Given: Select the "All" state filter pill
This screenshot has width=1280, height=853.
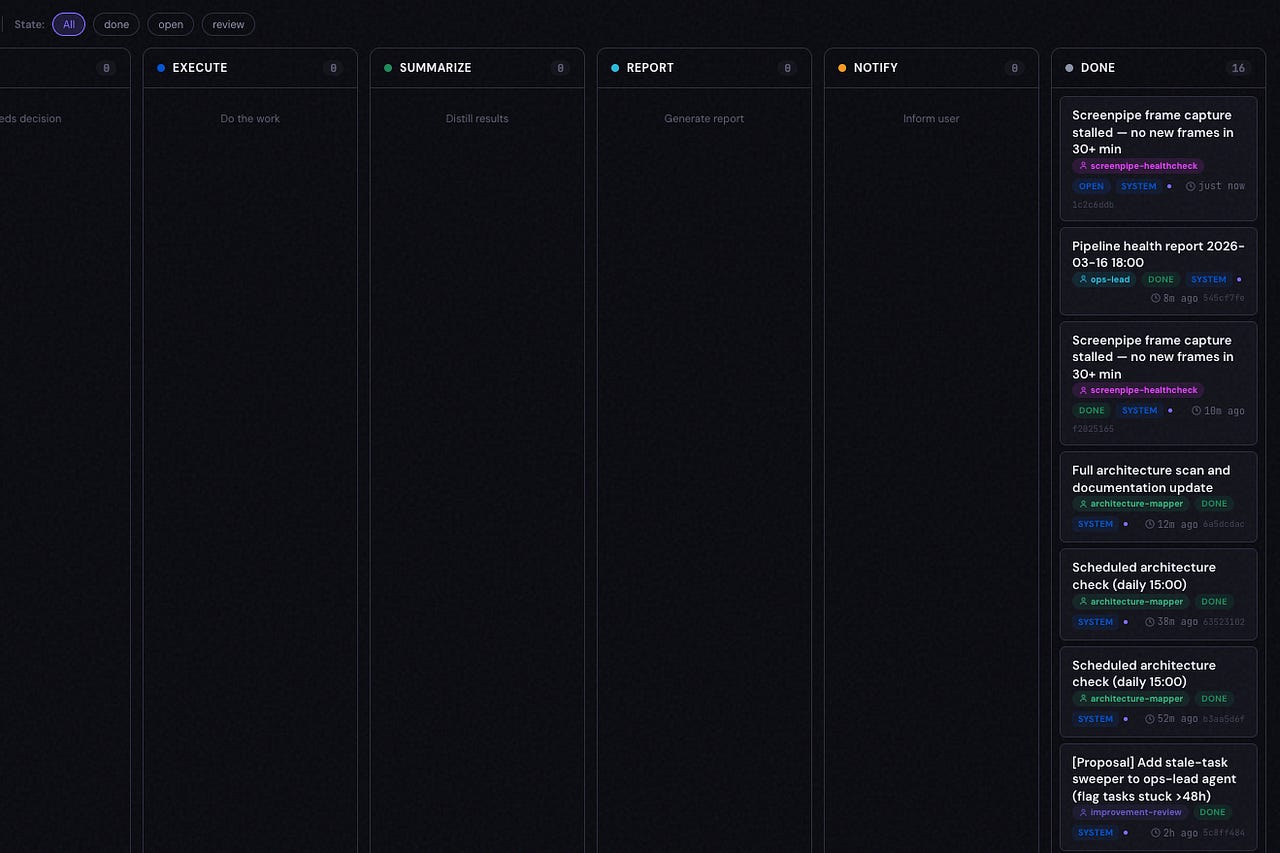Looking at the screenshot, I should click(69, 24).
